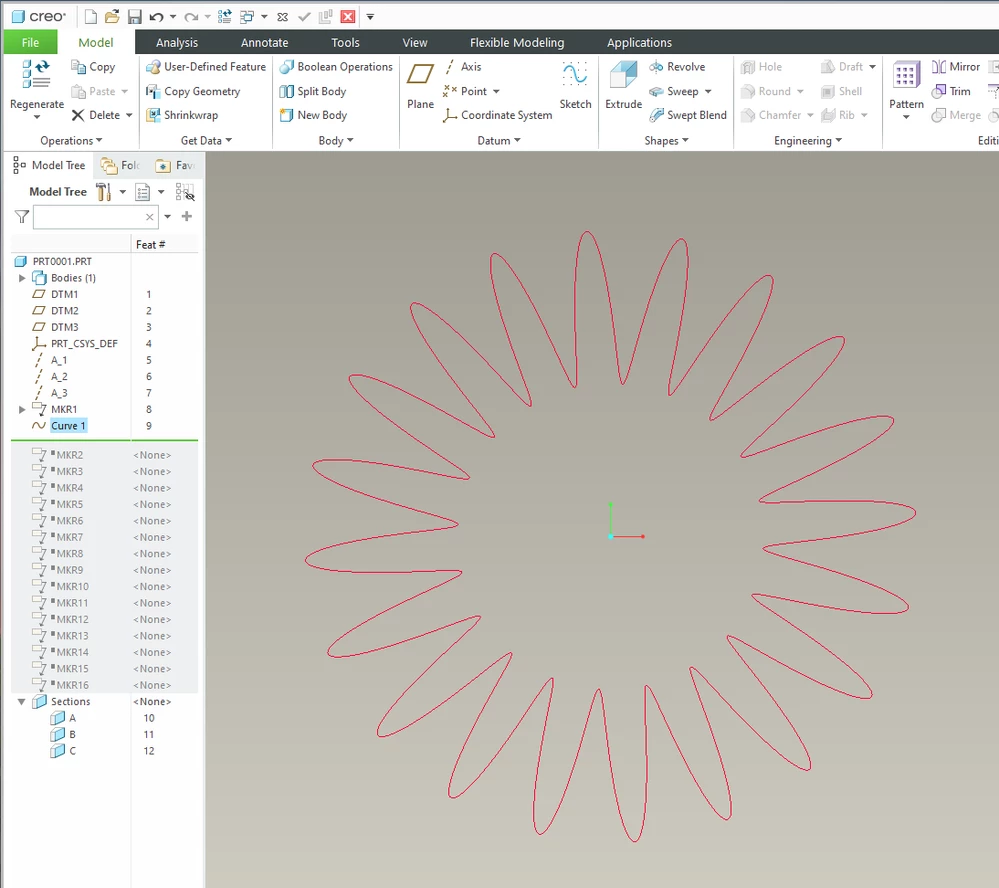This screenshot has width=999, height=888.
Task: Open Model Tree settings hammer icon
Action: tap(104, 192)
